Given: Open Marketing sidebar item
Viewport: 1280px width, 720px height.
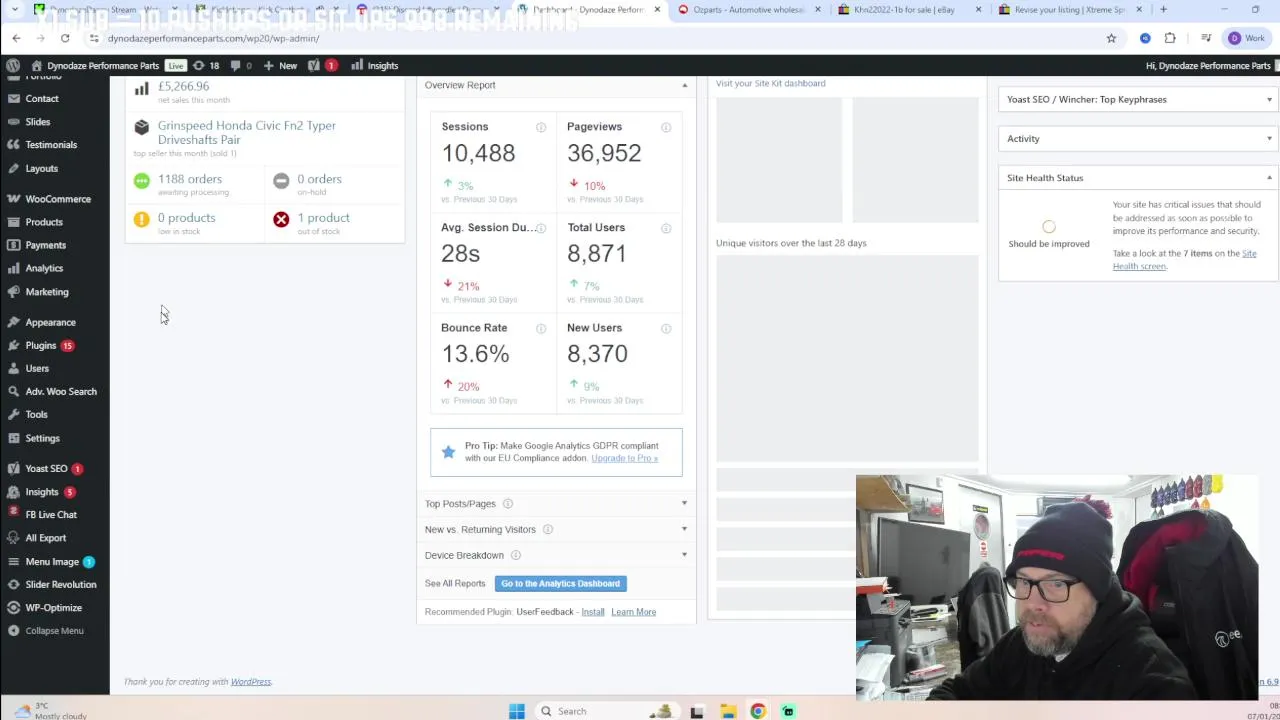Looking at the screenshot, I should coord(47,292).
